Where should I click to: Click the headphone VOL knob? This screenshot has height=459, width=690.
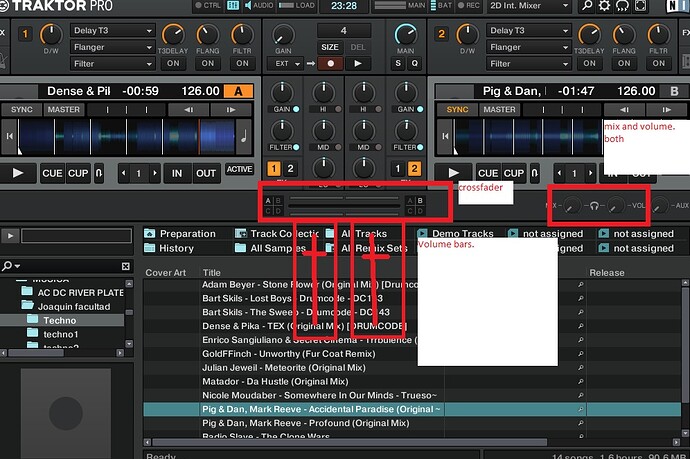[616, 205]
